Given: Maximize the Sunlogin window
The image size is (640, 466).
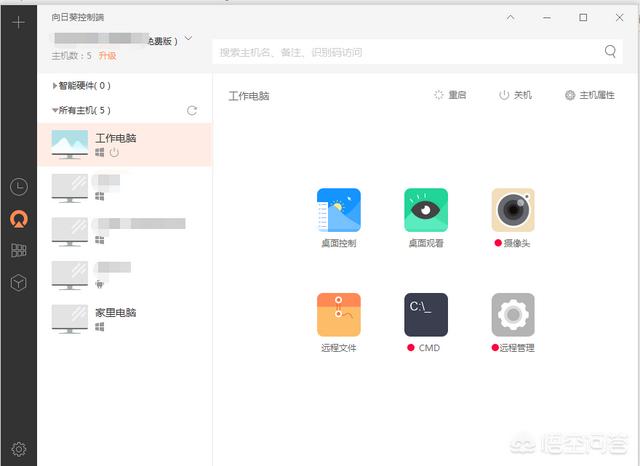Looking at the screenshot, I should 583,18.
